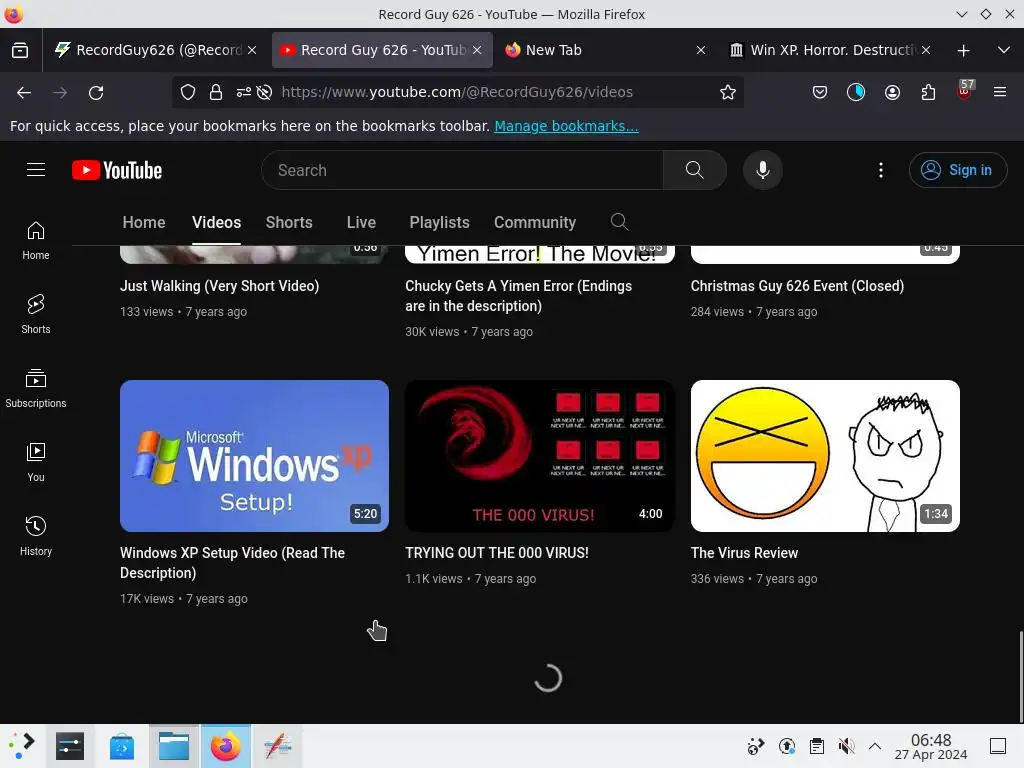Open 'Christmas Guy 626 Event (Closed)' title

coord(797,286)
